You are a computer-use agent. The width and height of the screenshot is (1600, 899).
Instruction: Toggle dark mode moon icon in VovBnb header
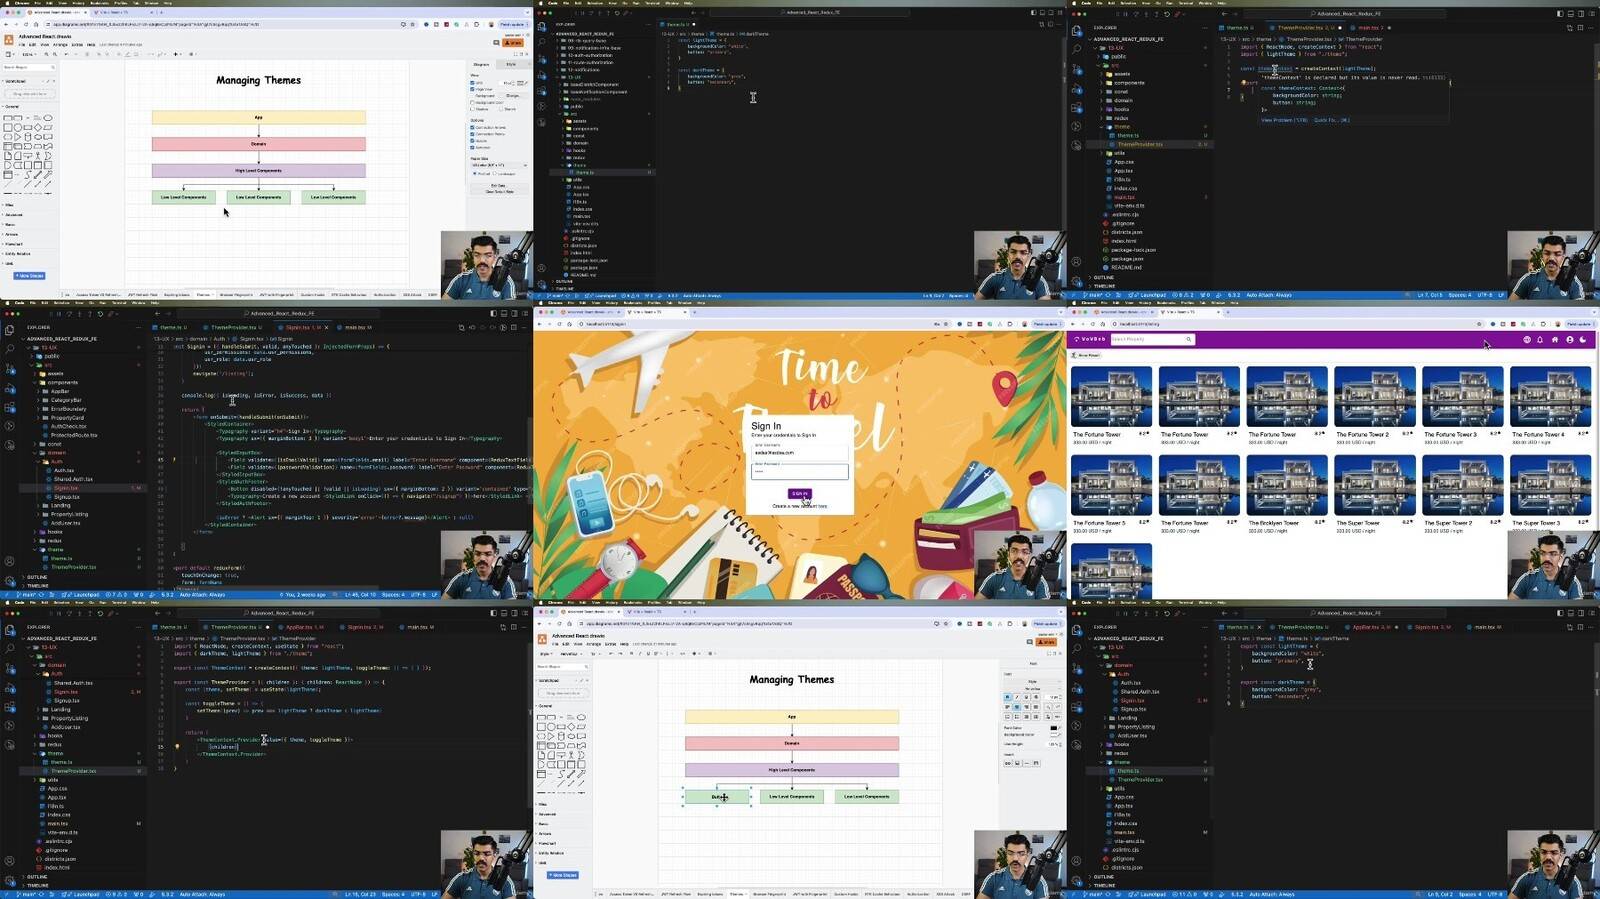(x=1583, y=340)
